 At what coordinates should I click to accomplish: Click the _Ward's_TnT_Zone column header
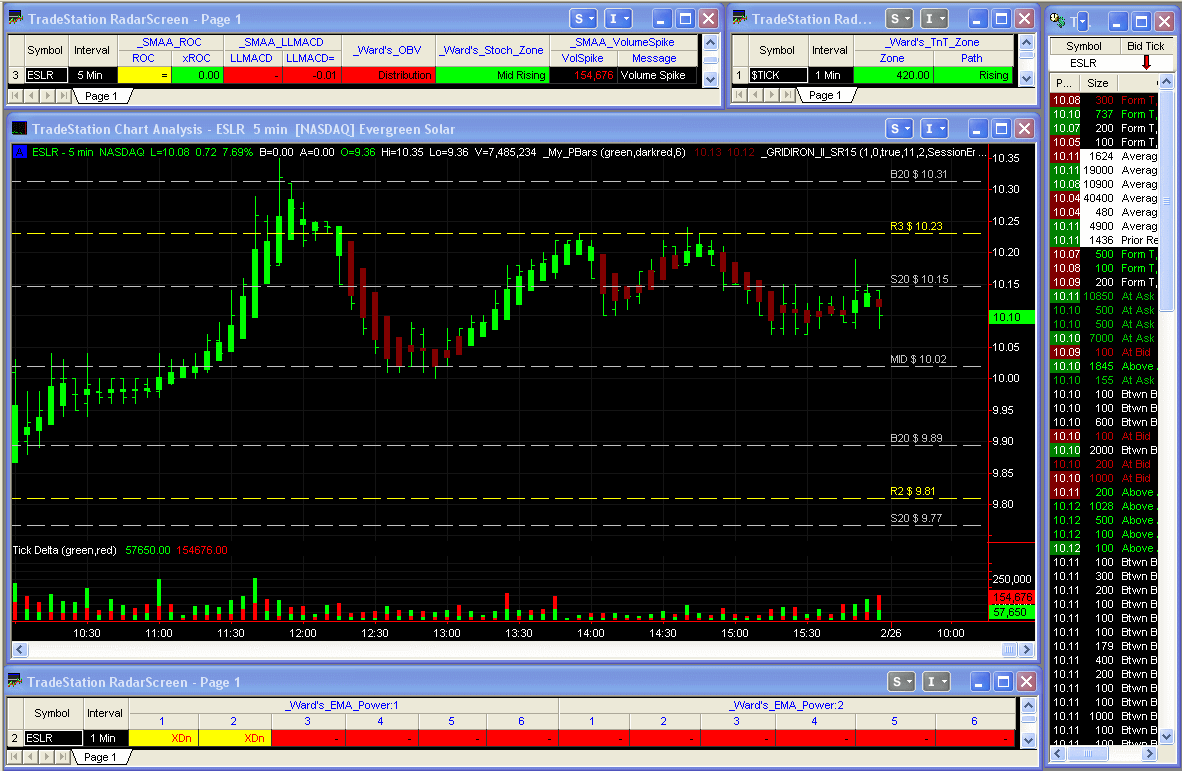click(933, 42)
